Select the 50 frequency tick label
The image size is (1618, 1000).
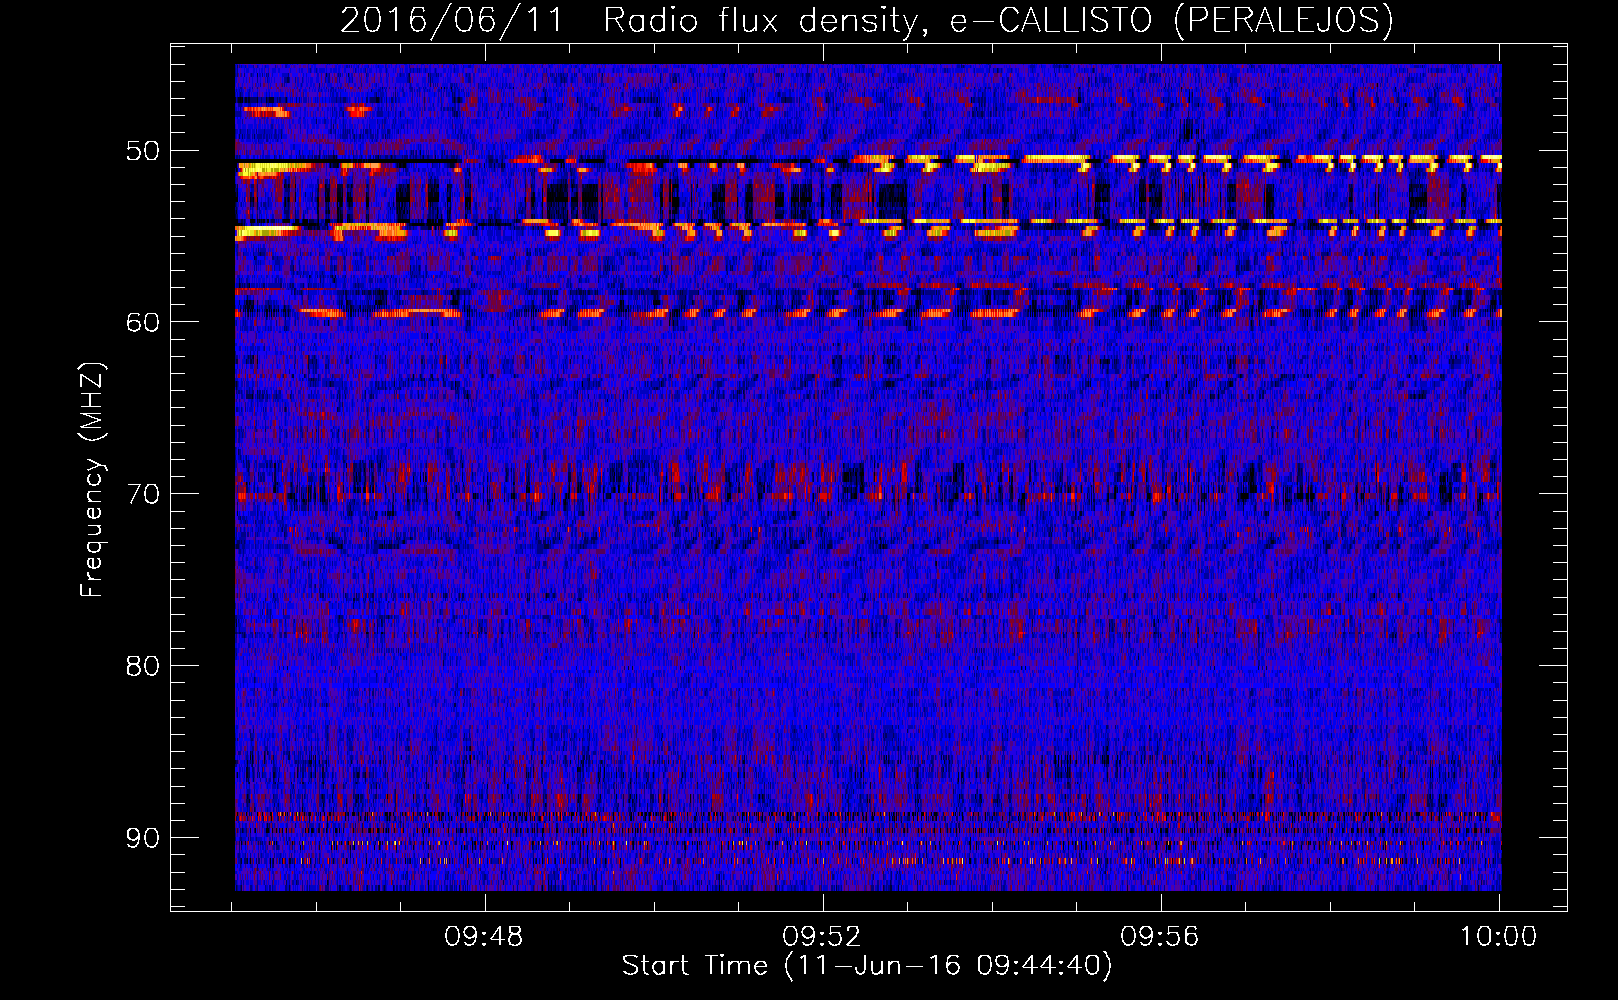coord(142,151)
